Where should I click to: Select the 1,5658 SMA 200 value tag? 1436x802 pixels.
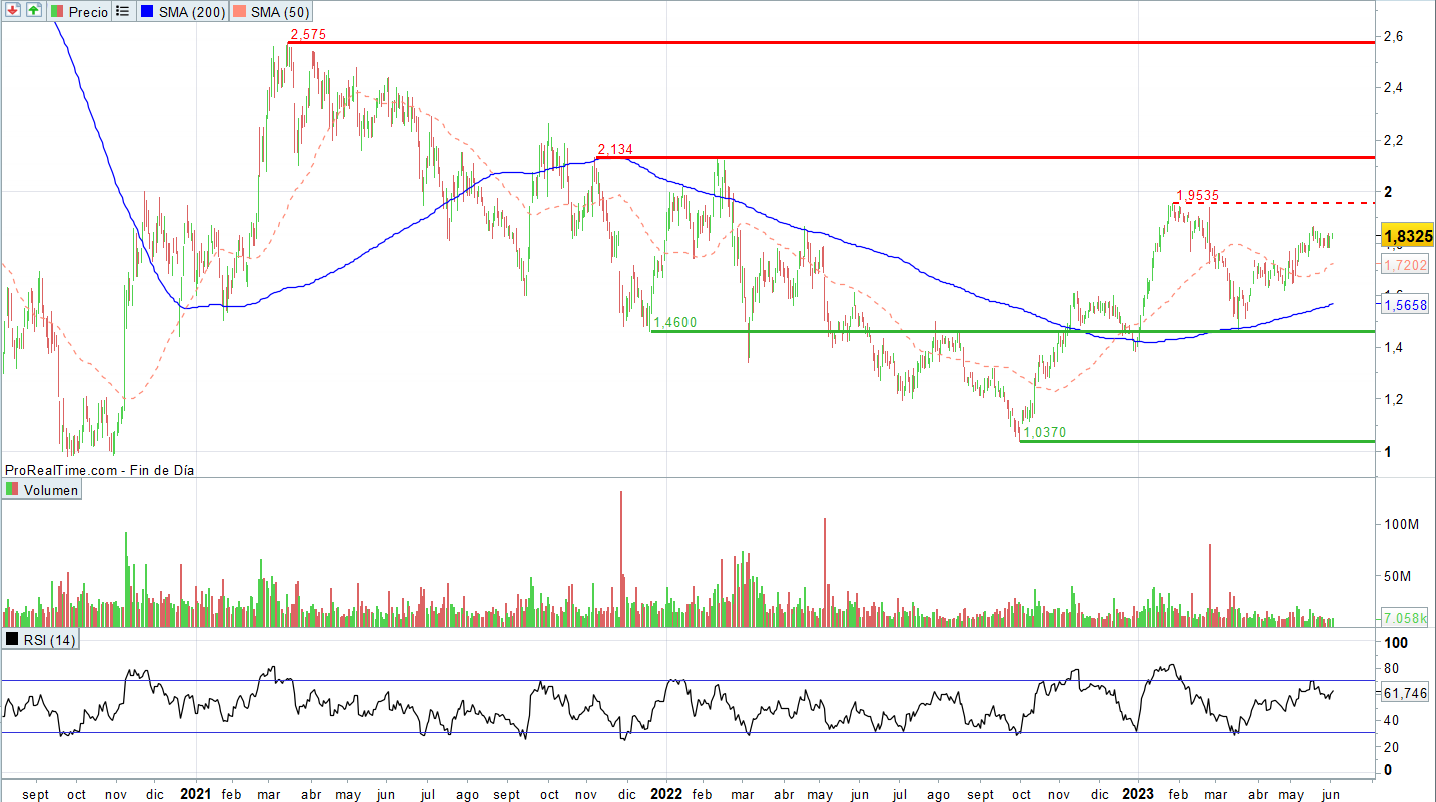pos(1407,305)
